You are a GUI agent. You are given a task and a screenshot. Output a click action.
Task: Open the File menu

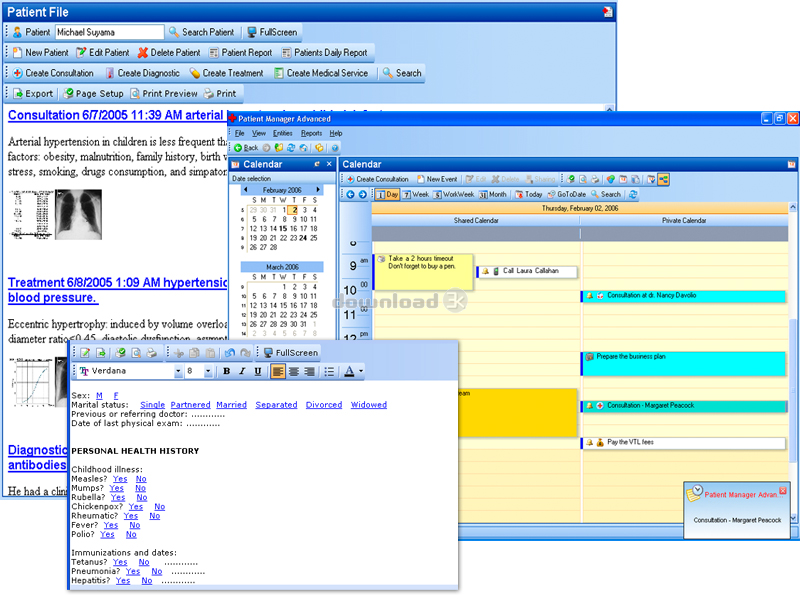tap(240, 133)
